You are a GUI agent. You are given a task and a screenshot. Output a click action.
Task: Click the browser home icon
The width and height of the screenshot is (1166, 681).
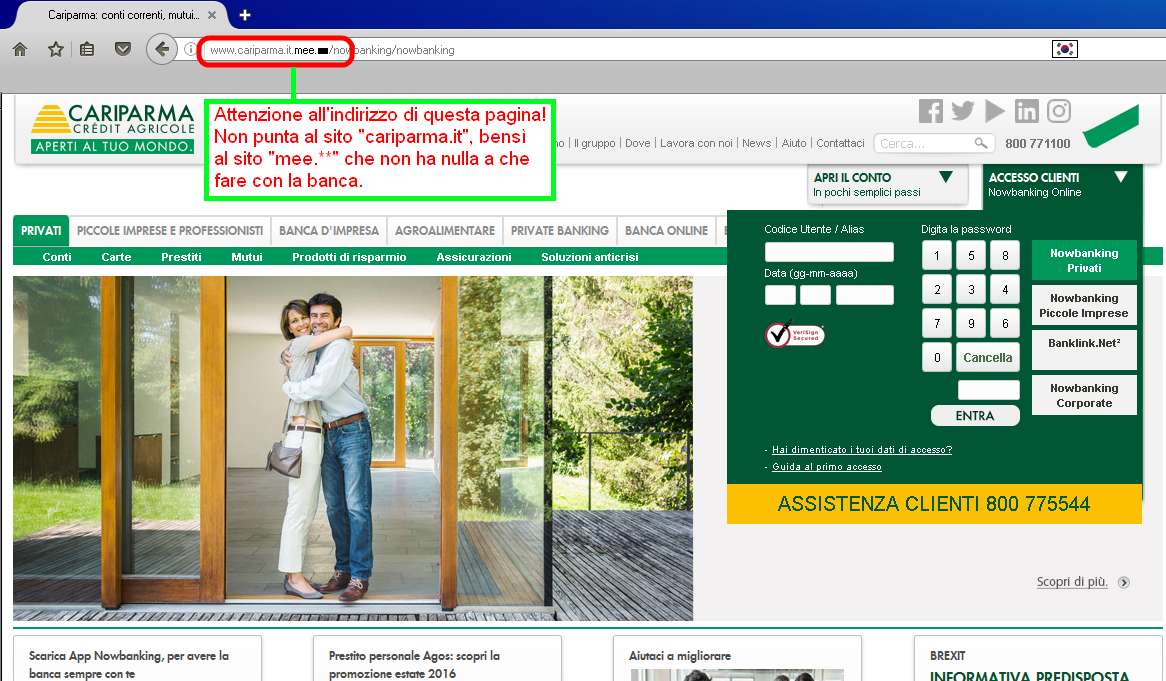20,50
